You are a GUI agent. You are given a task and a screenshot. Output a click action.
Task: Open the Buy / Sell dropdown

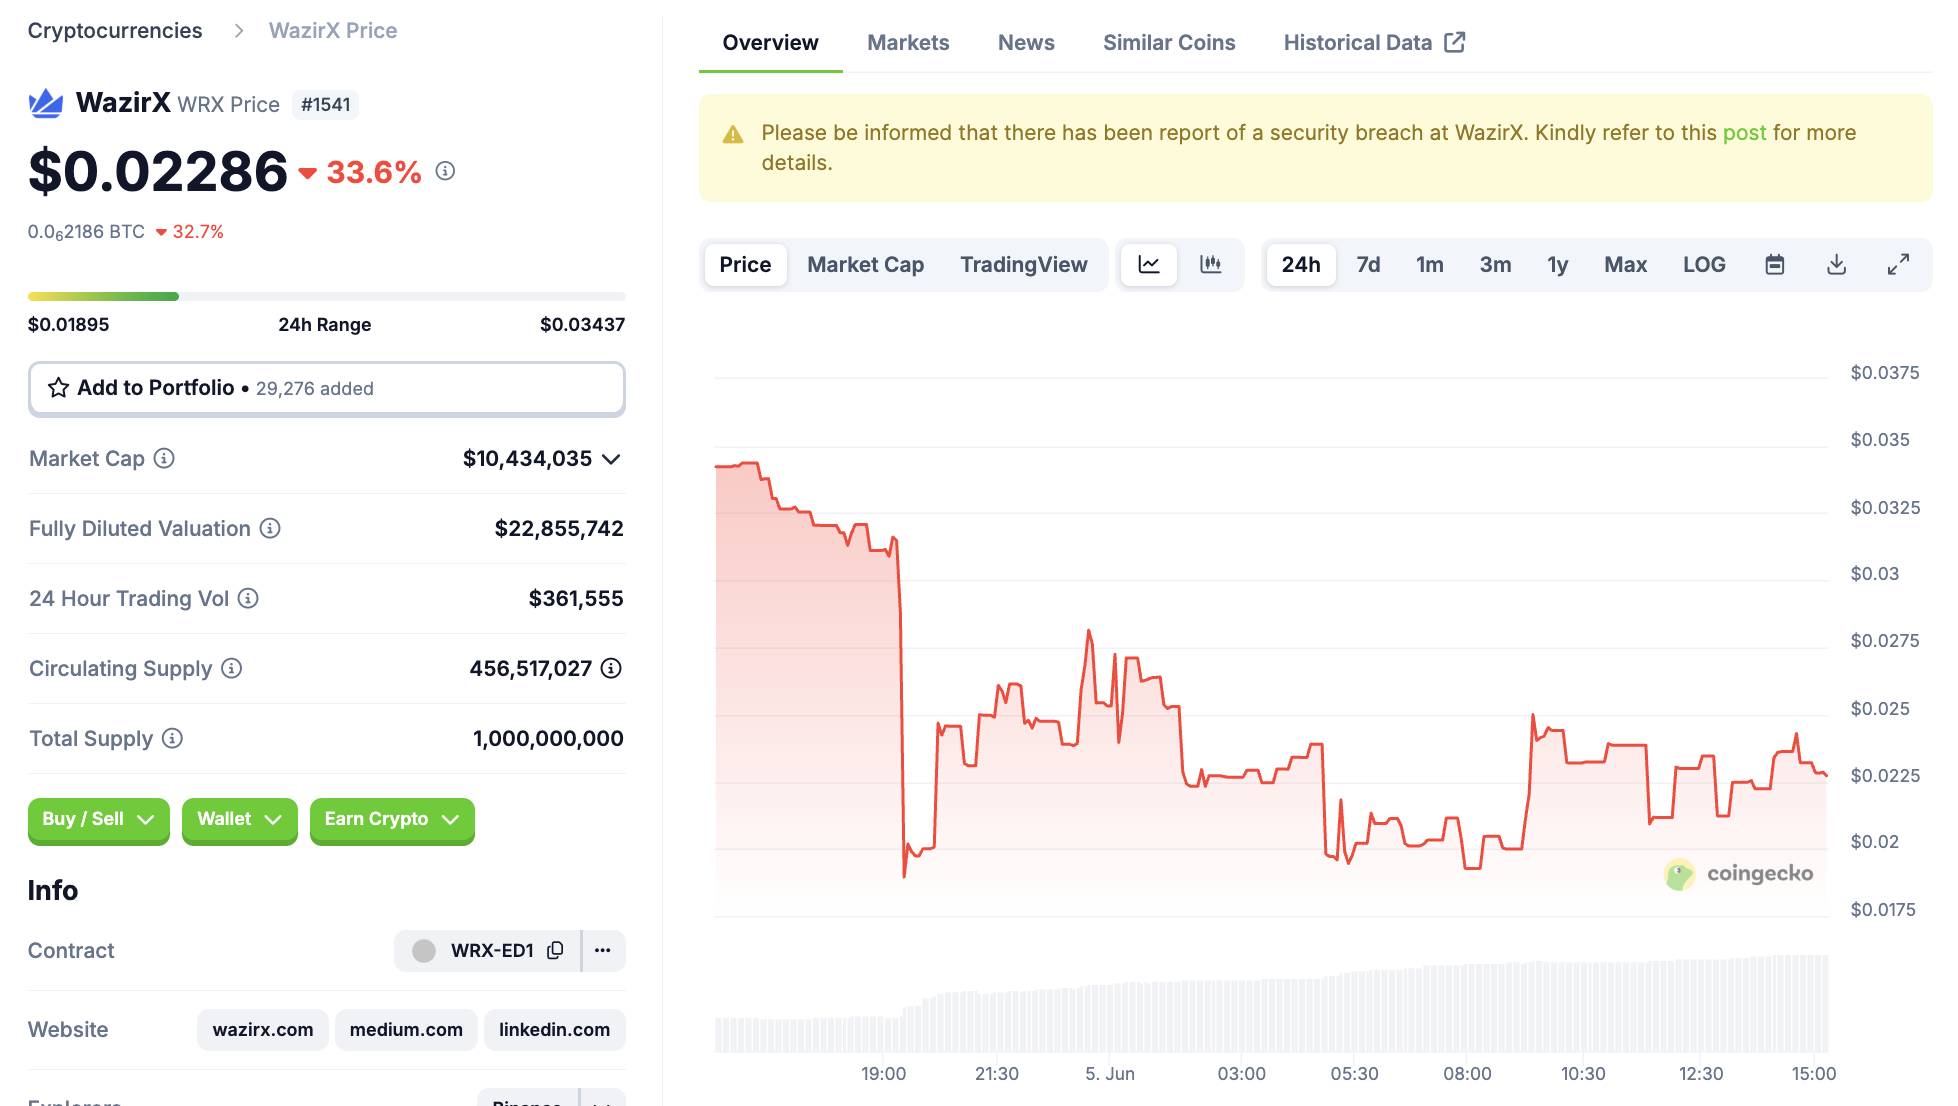99,819
